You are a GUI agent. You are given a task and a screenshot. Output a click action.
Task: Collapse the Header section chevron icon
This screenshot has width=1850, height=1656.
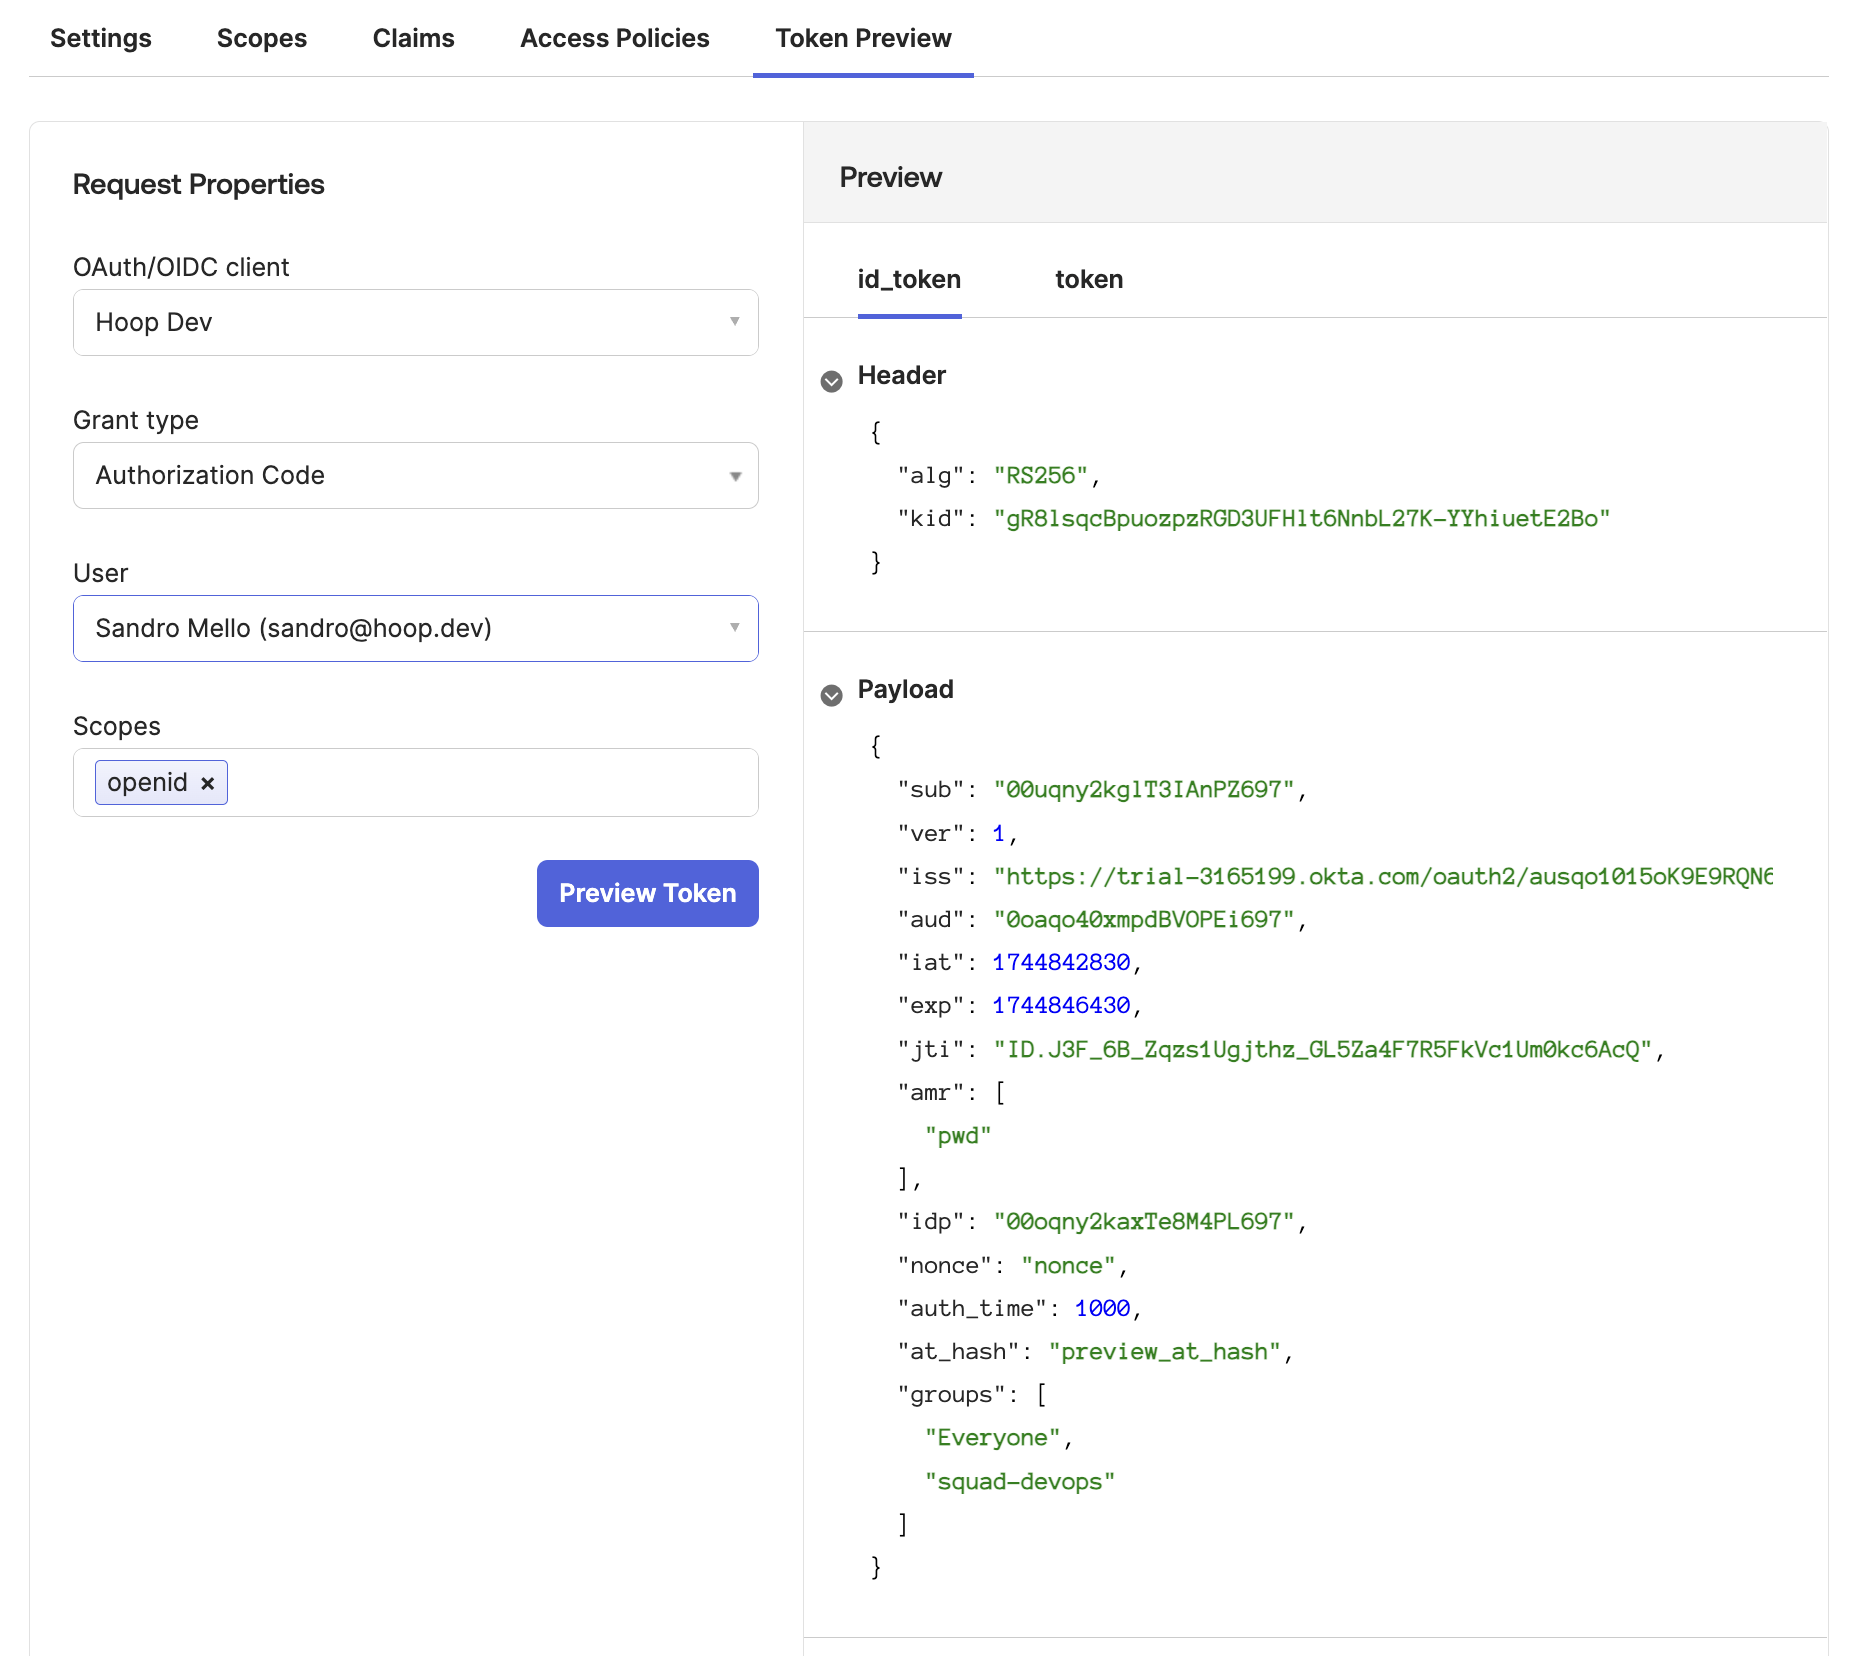[x=831, y=381]
